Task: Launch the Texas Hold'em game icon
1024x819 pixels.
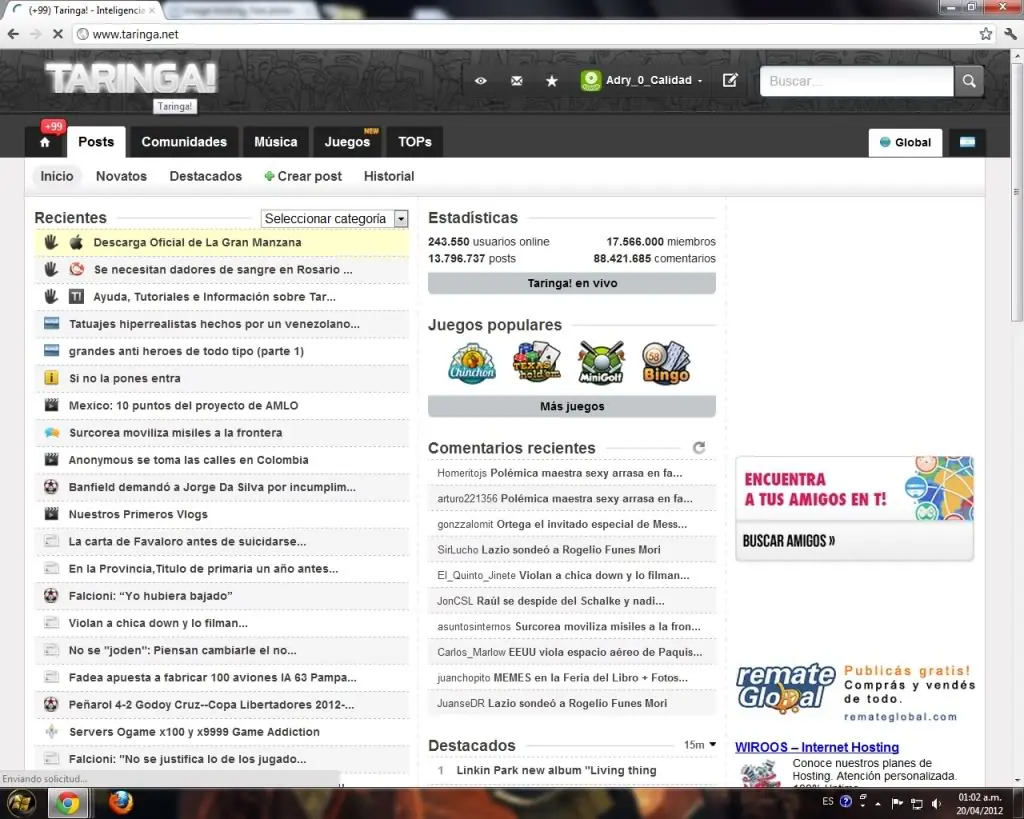Action: 537,362
